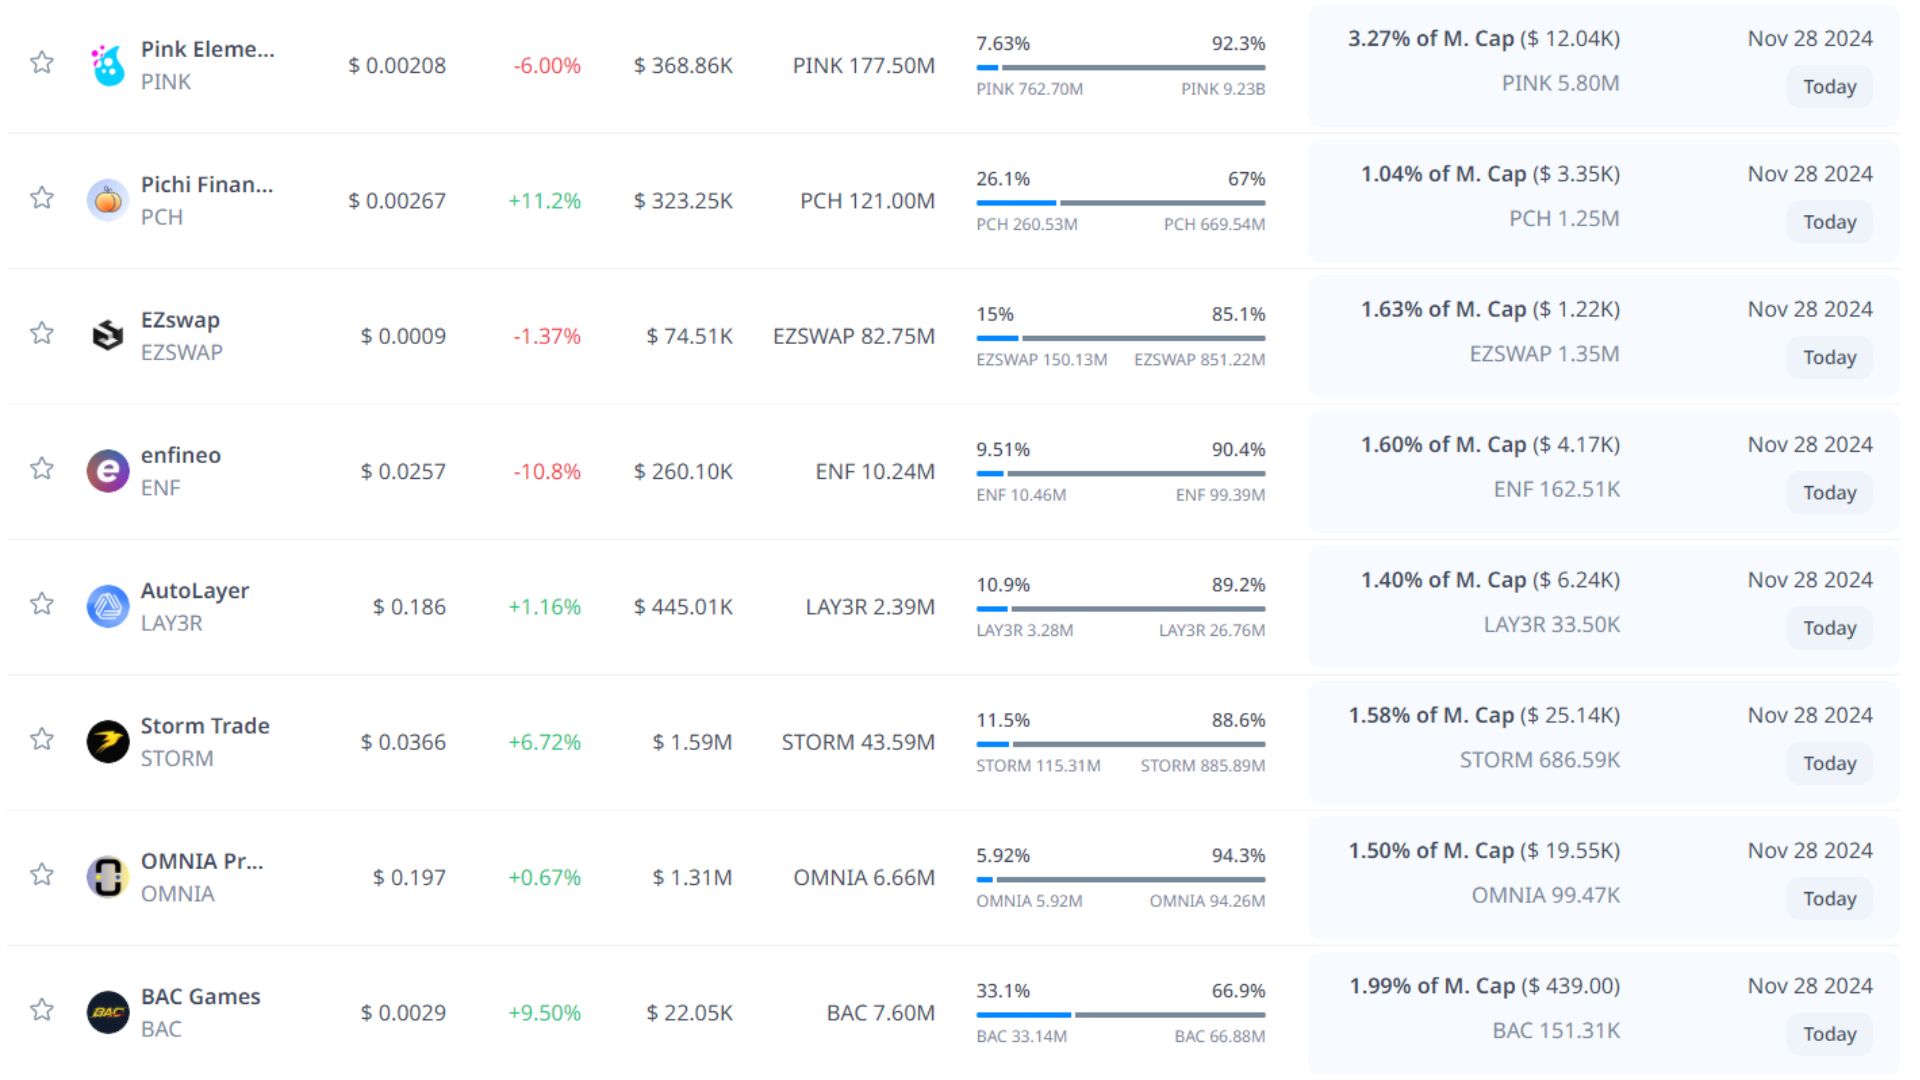Image resolution: width=1920 pixels, height=1080 pixels.
Task: Open the BAC Games token link
Action: (x=200, y=997)
